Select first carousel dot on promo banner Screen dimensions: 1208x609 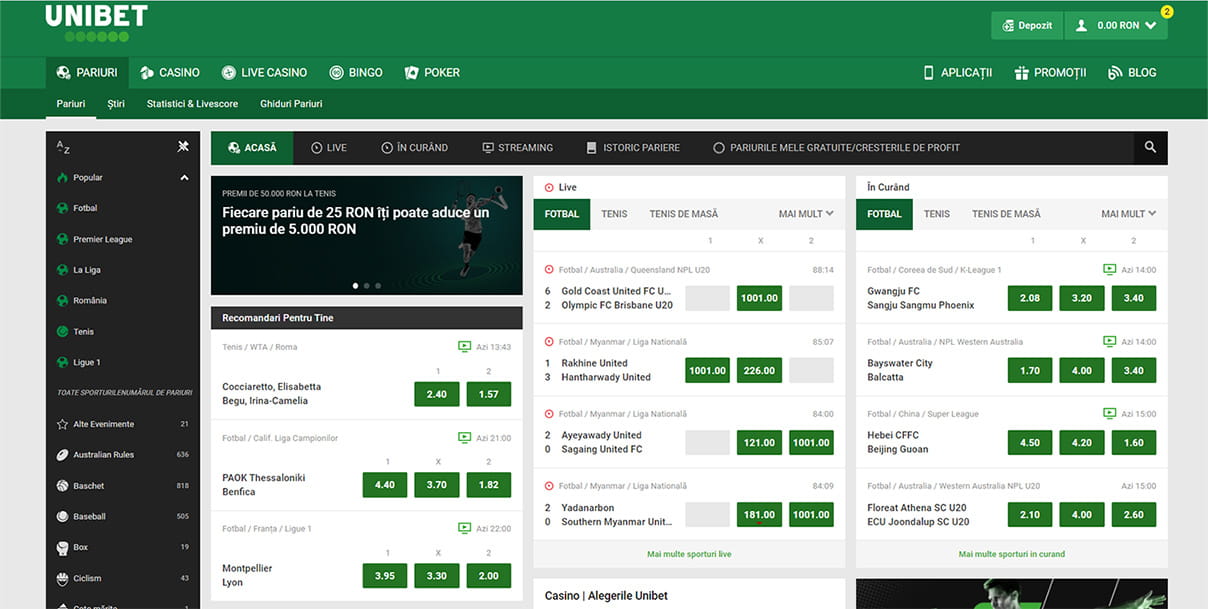(355, 286)
